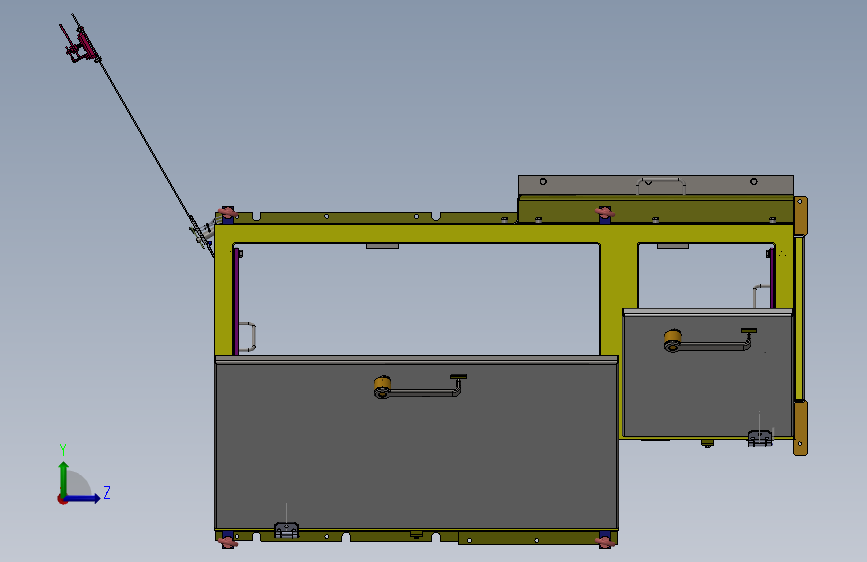Click the pink wing nut at top-left frame corner

coord(227,212)
